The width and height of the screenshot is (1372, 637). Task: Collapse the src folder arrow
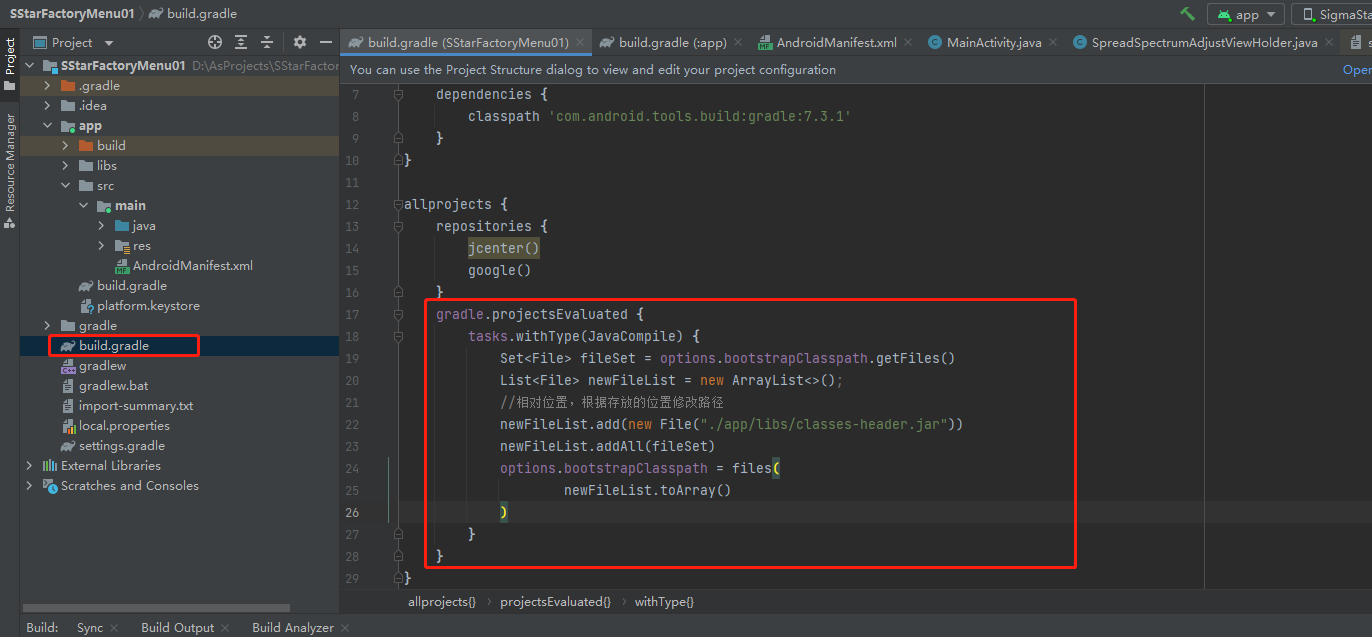[65, 186]
